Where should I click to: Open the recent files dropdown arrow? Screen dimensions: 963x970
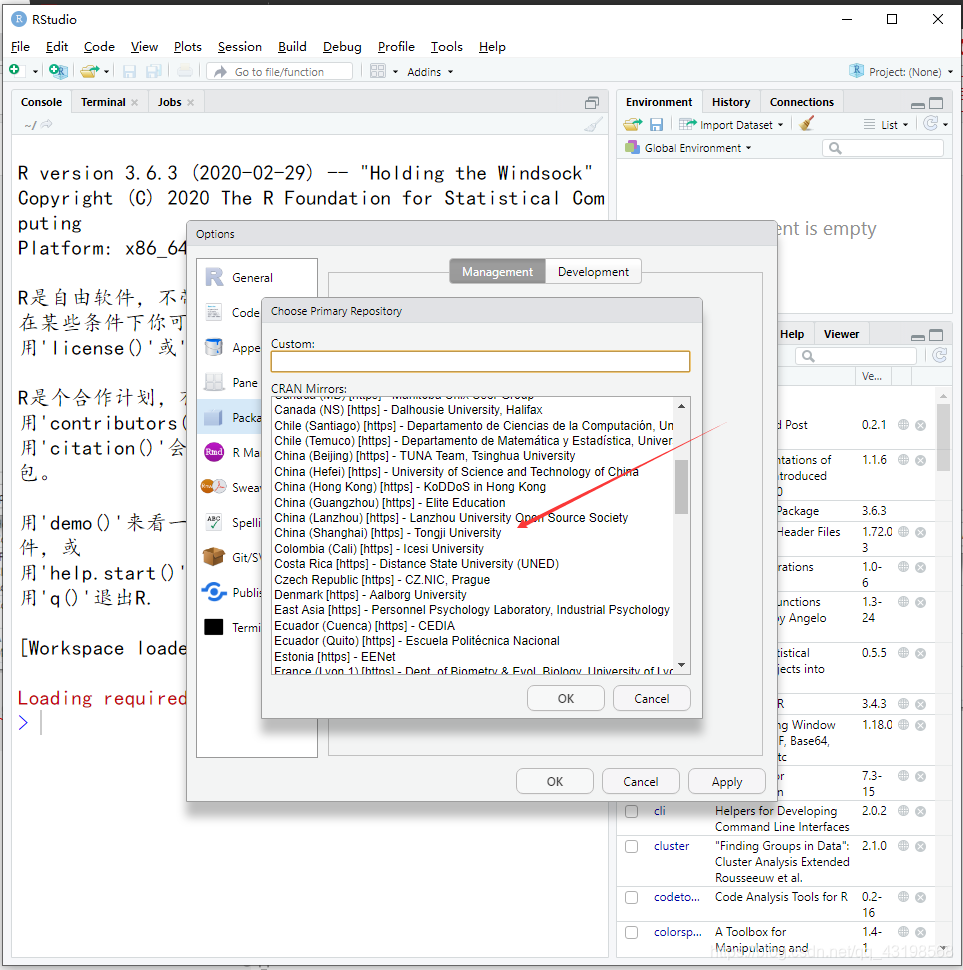[106, 72]
